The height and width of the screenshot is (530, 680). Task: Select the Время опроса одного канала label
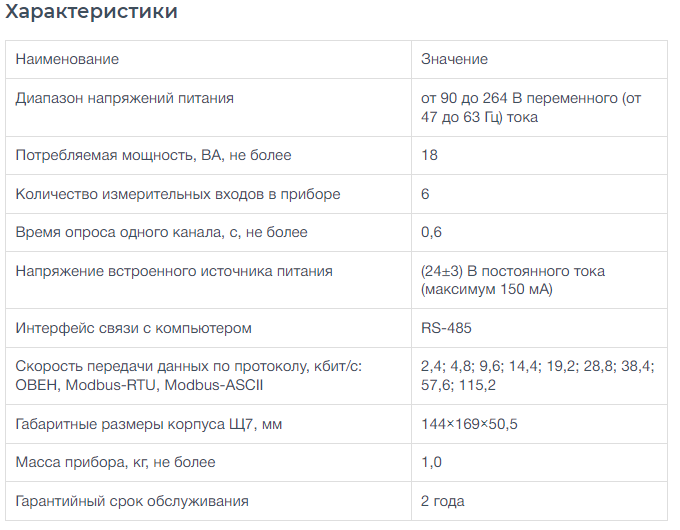click(x=161, y=232)
